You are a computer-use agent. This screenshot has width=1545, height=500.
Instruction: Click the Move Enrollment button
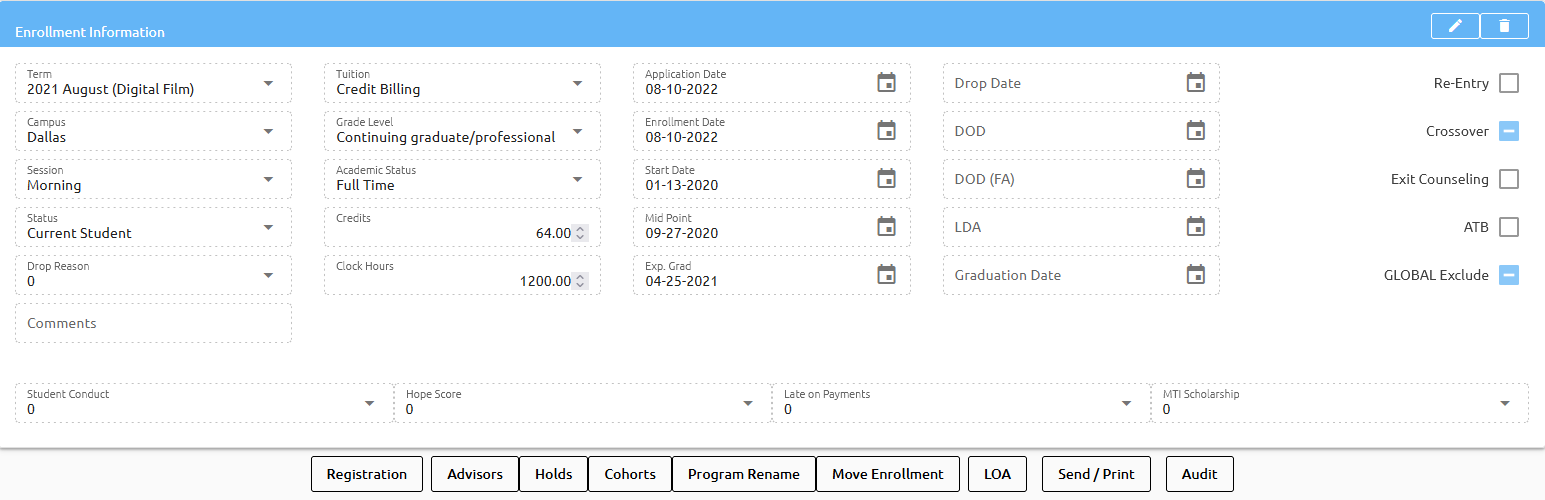coord(887,474)
